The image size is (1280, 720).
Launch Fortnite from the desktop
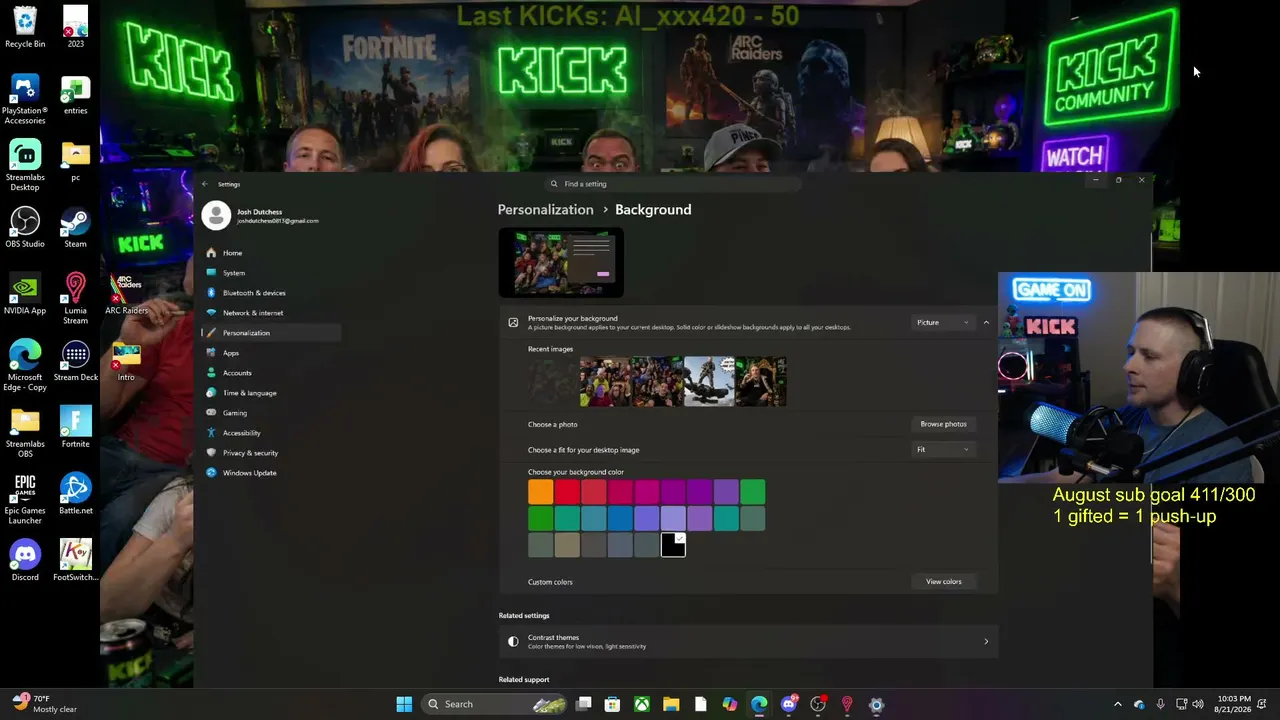76,427
